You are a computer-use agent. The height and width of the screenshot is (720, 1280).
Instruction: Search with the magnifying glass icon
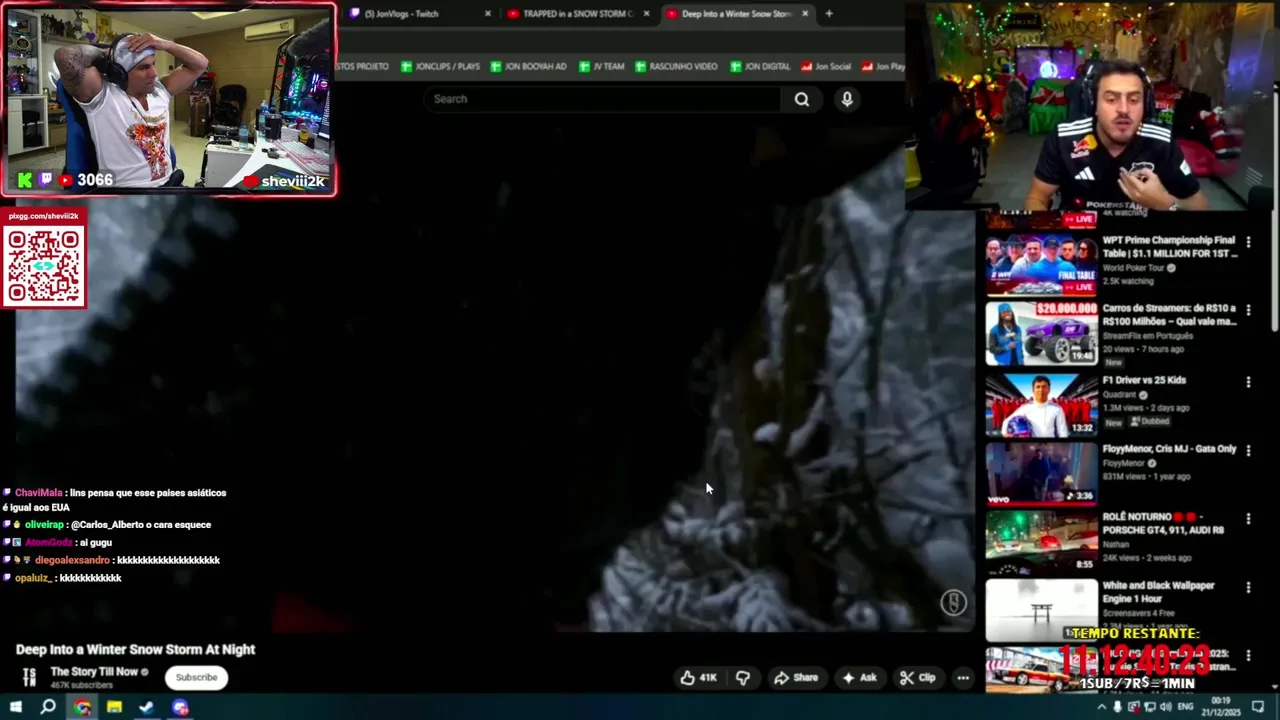[802, 99]
